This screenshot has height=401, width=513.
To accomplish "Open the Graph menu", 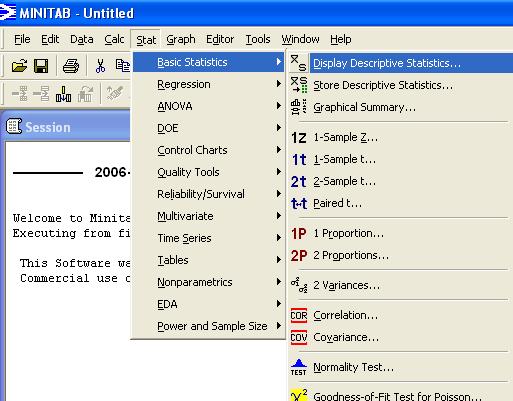I will pos(181,39).
